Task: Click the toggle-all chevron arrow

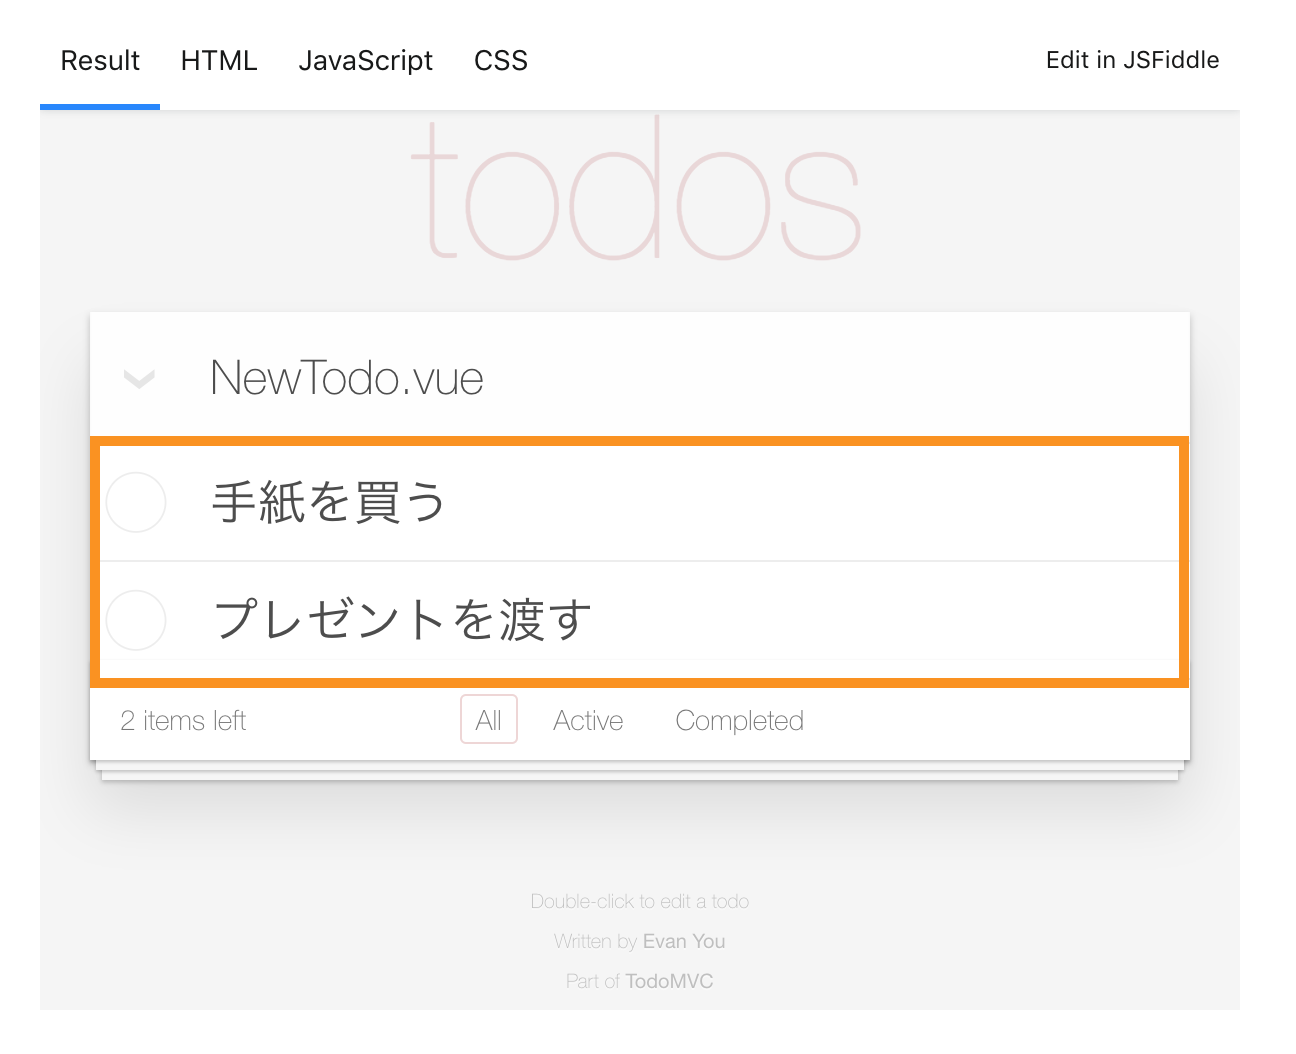Action: 138,380
